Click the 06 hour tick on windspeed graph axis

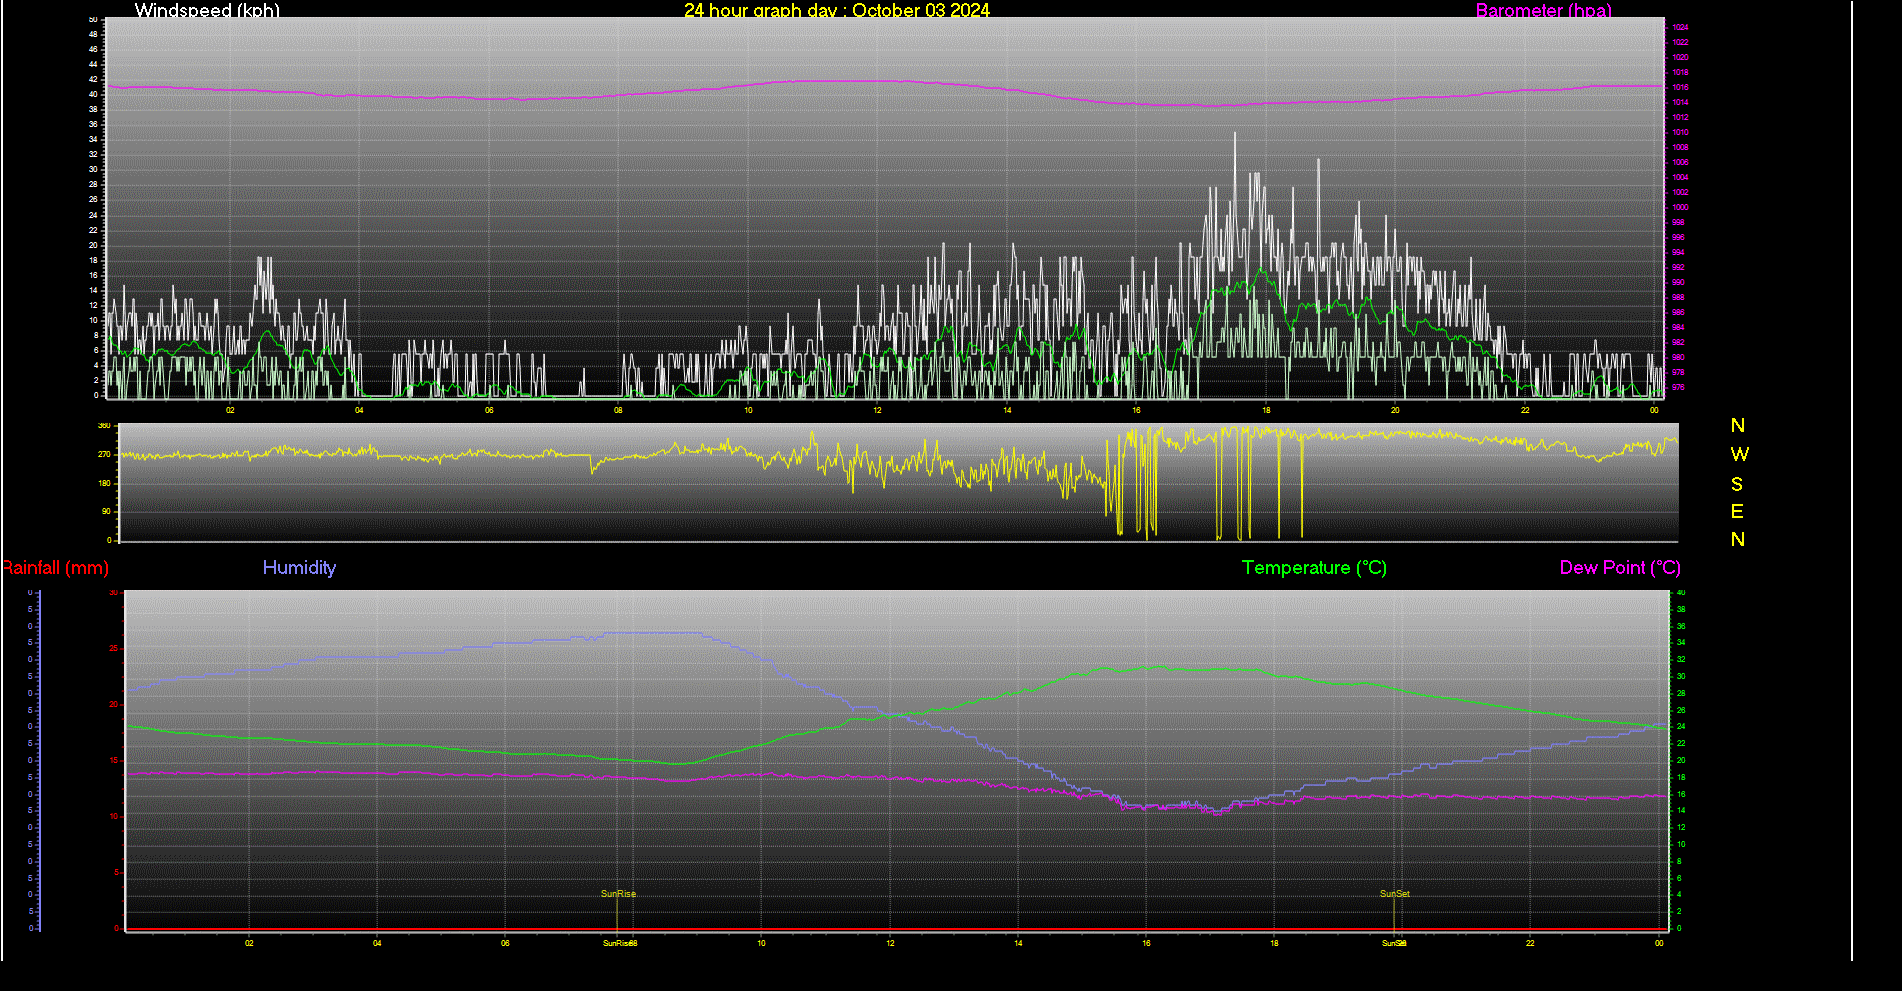(x=489, y=410)
